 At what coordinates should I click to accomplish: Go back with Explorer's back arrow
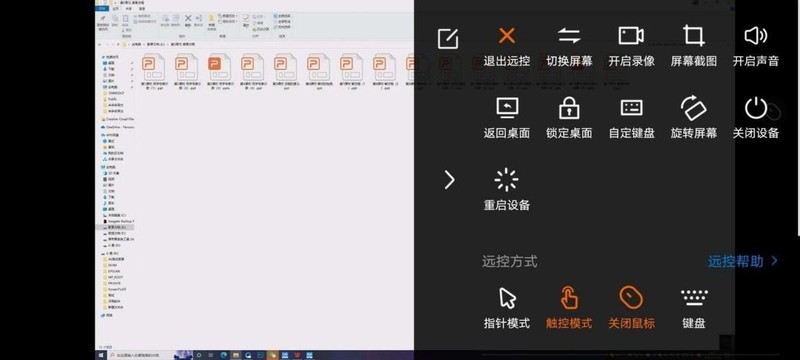click(99, 44)
